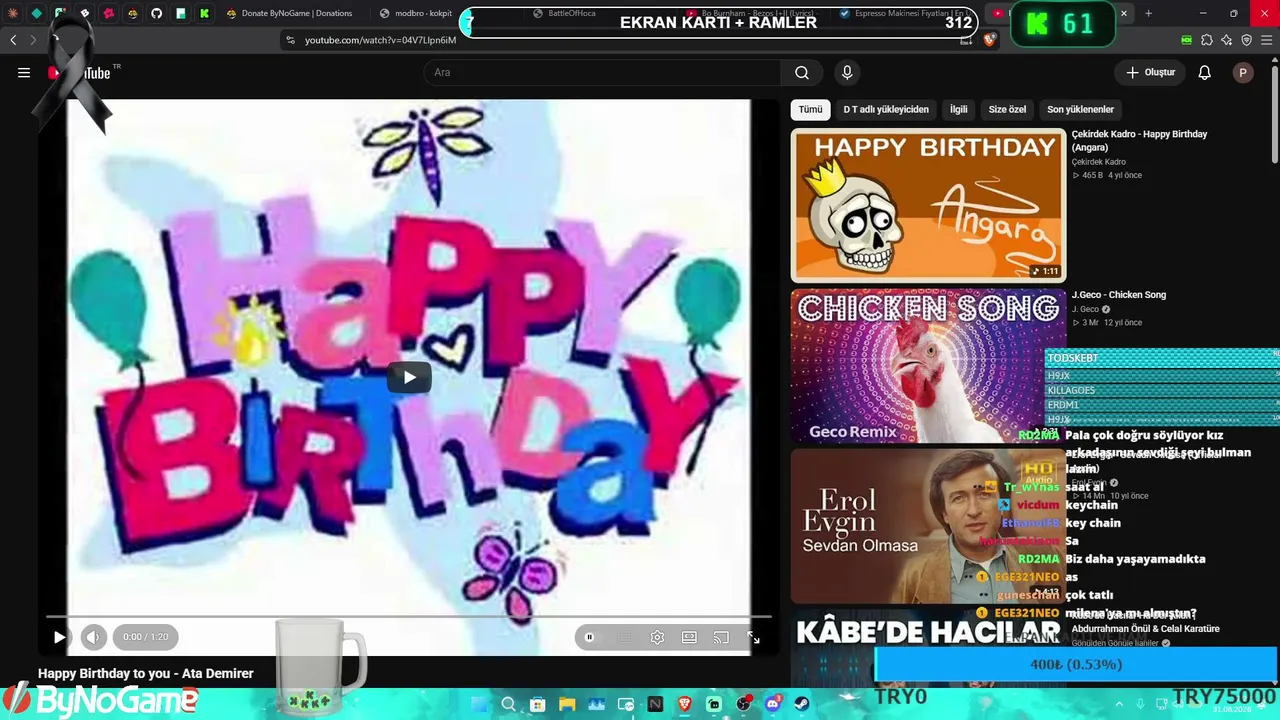Open the site info icon in address bar
The height and width of the screenshot is (720, 1280).
290,40
